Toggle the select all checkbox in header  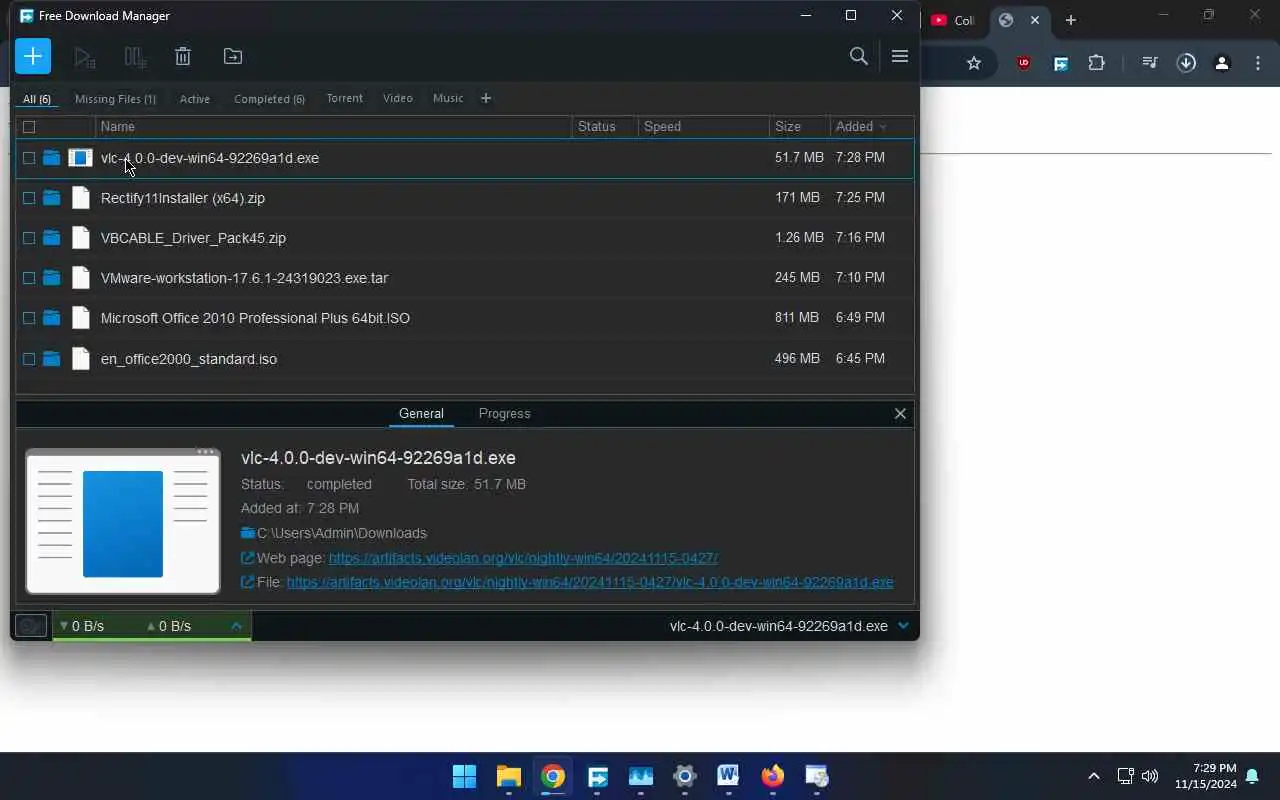tap(29, 127)
